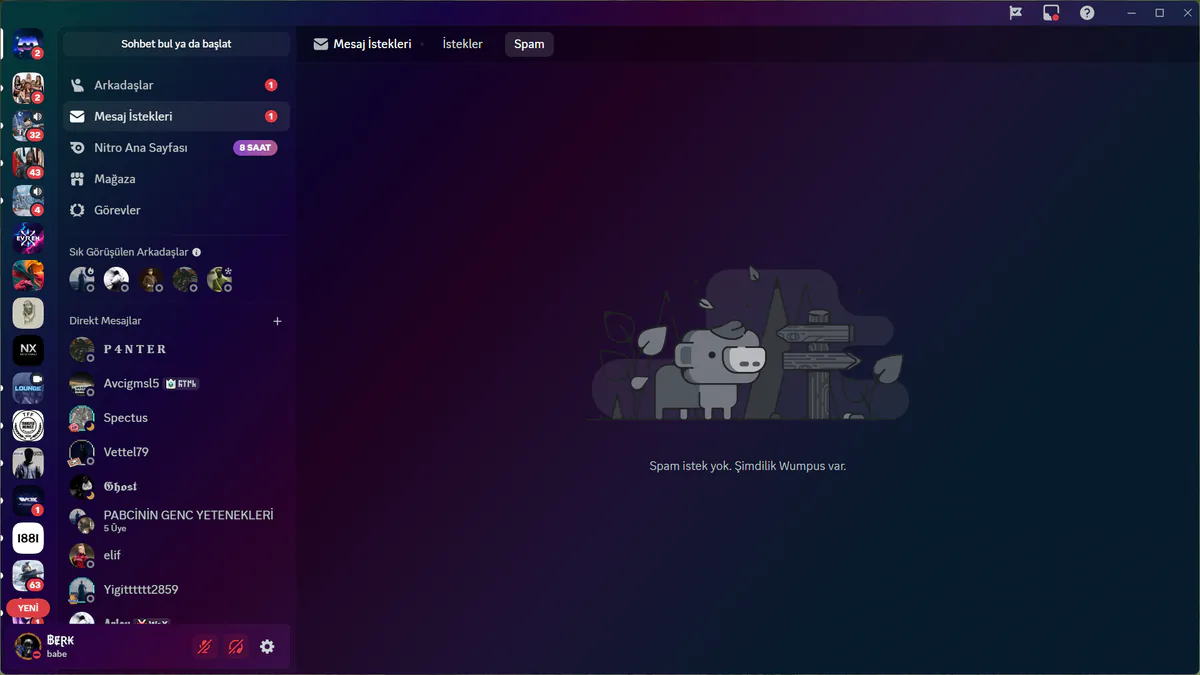Unmute the microphone in user panel
This screenshot has width=1200, height=675.
(x=204, y=647)
